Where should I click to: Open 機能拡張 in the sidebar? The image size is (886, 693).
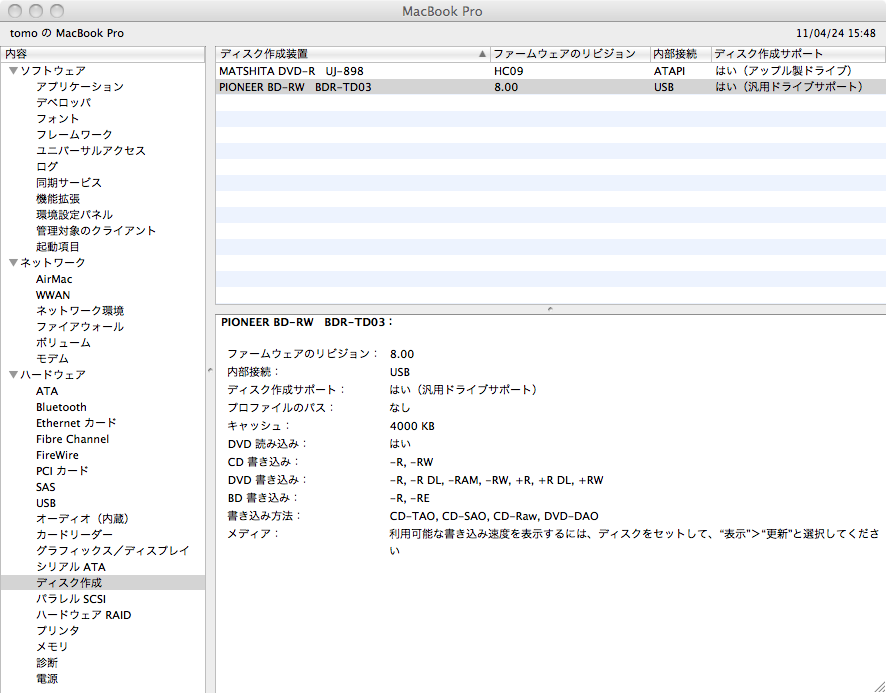[x=58, y=198]
